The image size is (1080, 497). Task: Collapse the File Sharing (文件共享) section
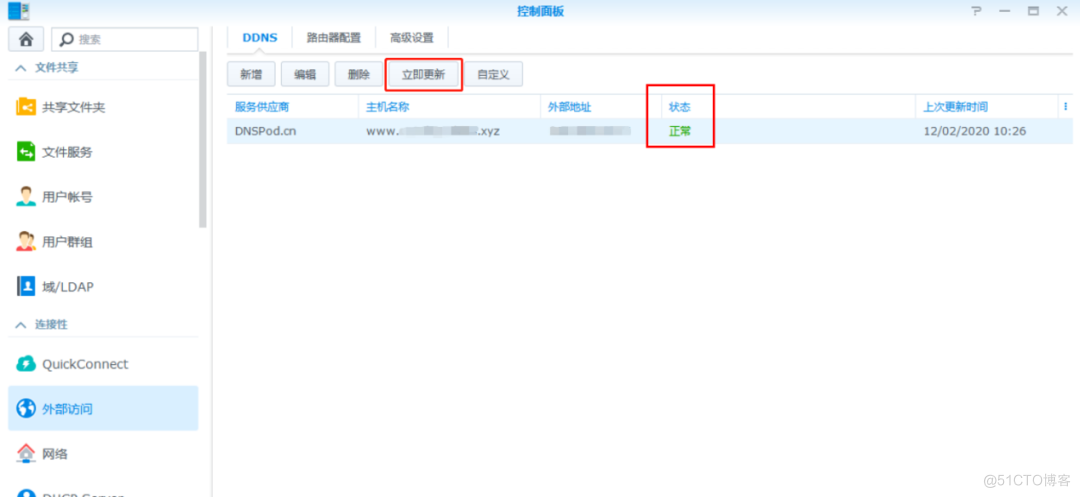coord(21,68)
